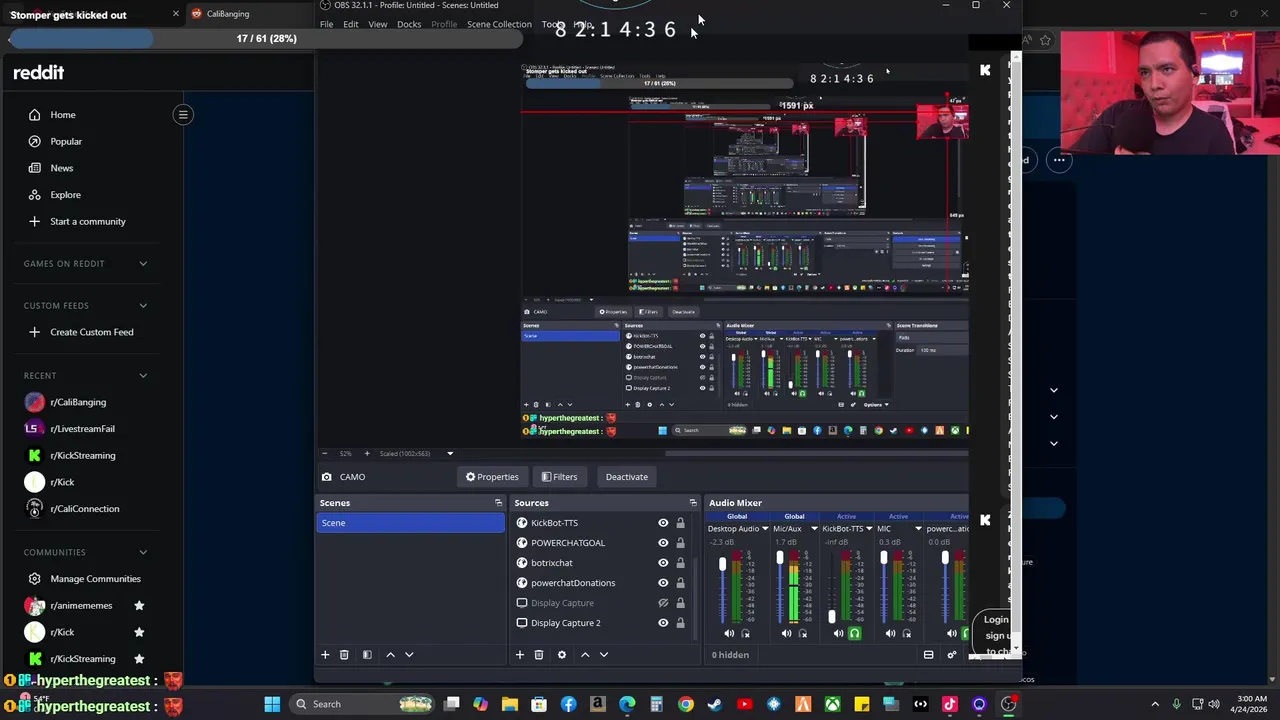Add a new source with the plus icon

click(x=519, y=655)
